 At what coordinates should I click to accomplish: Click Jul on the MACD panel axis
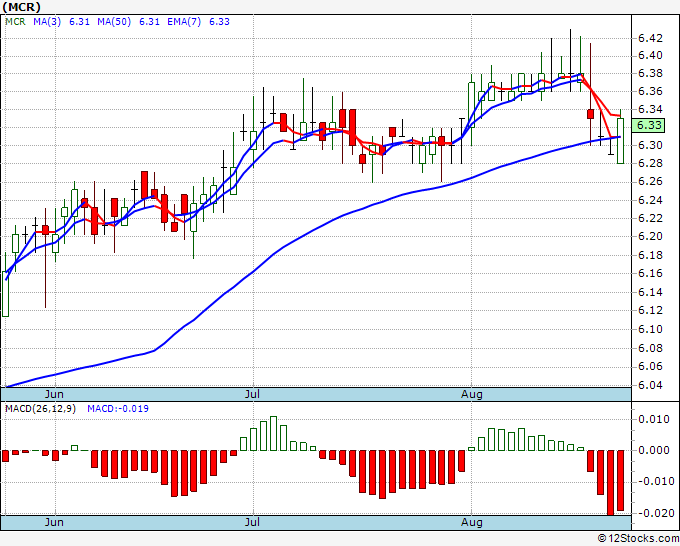coord(252,522)
